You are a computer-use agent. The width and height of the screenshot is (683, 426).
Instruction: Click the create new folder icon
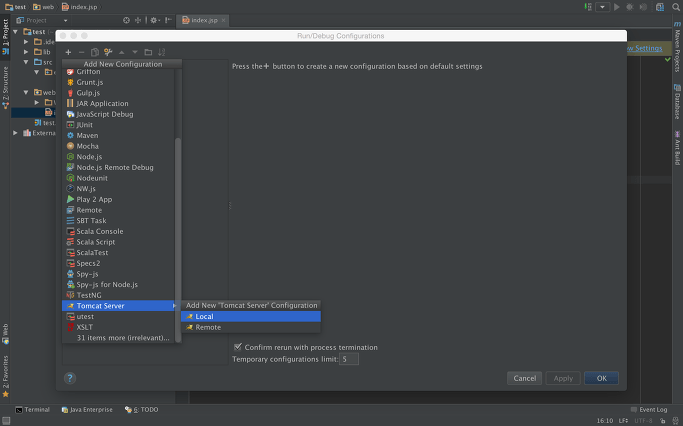[148, 52]
